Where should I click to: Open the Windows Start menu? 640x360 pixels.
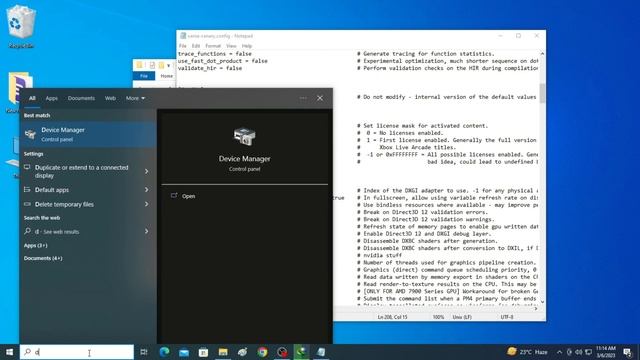(x=9, y=352)
